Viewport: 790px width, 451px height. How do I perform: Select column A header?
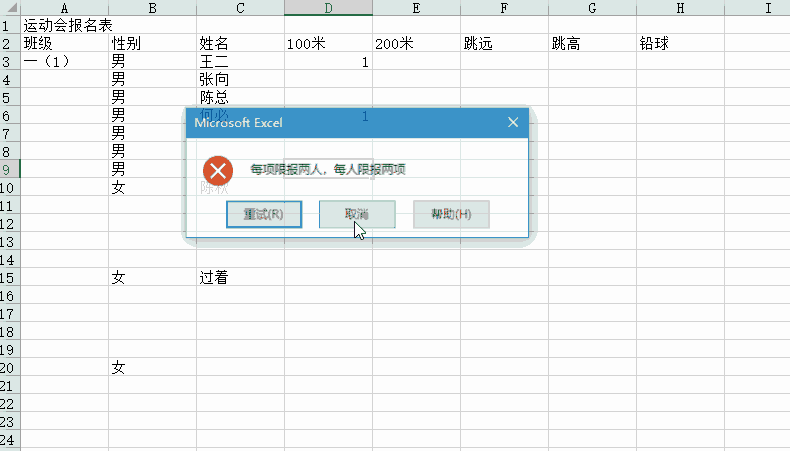[64, 8]
